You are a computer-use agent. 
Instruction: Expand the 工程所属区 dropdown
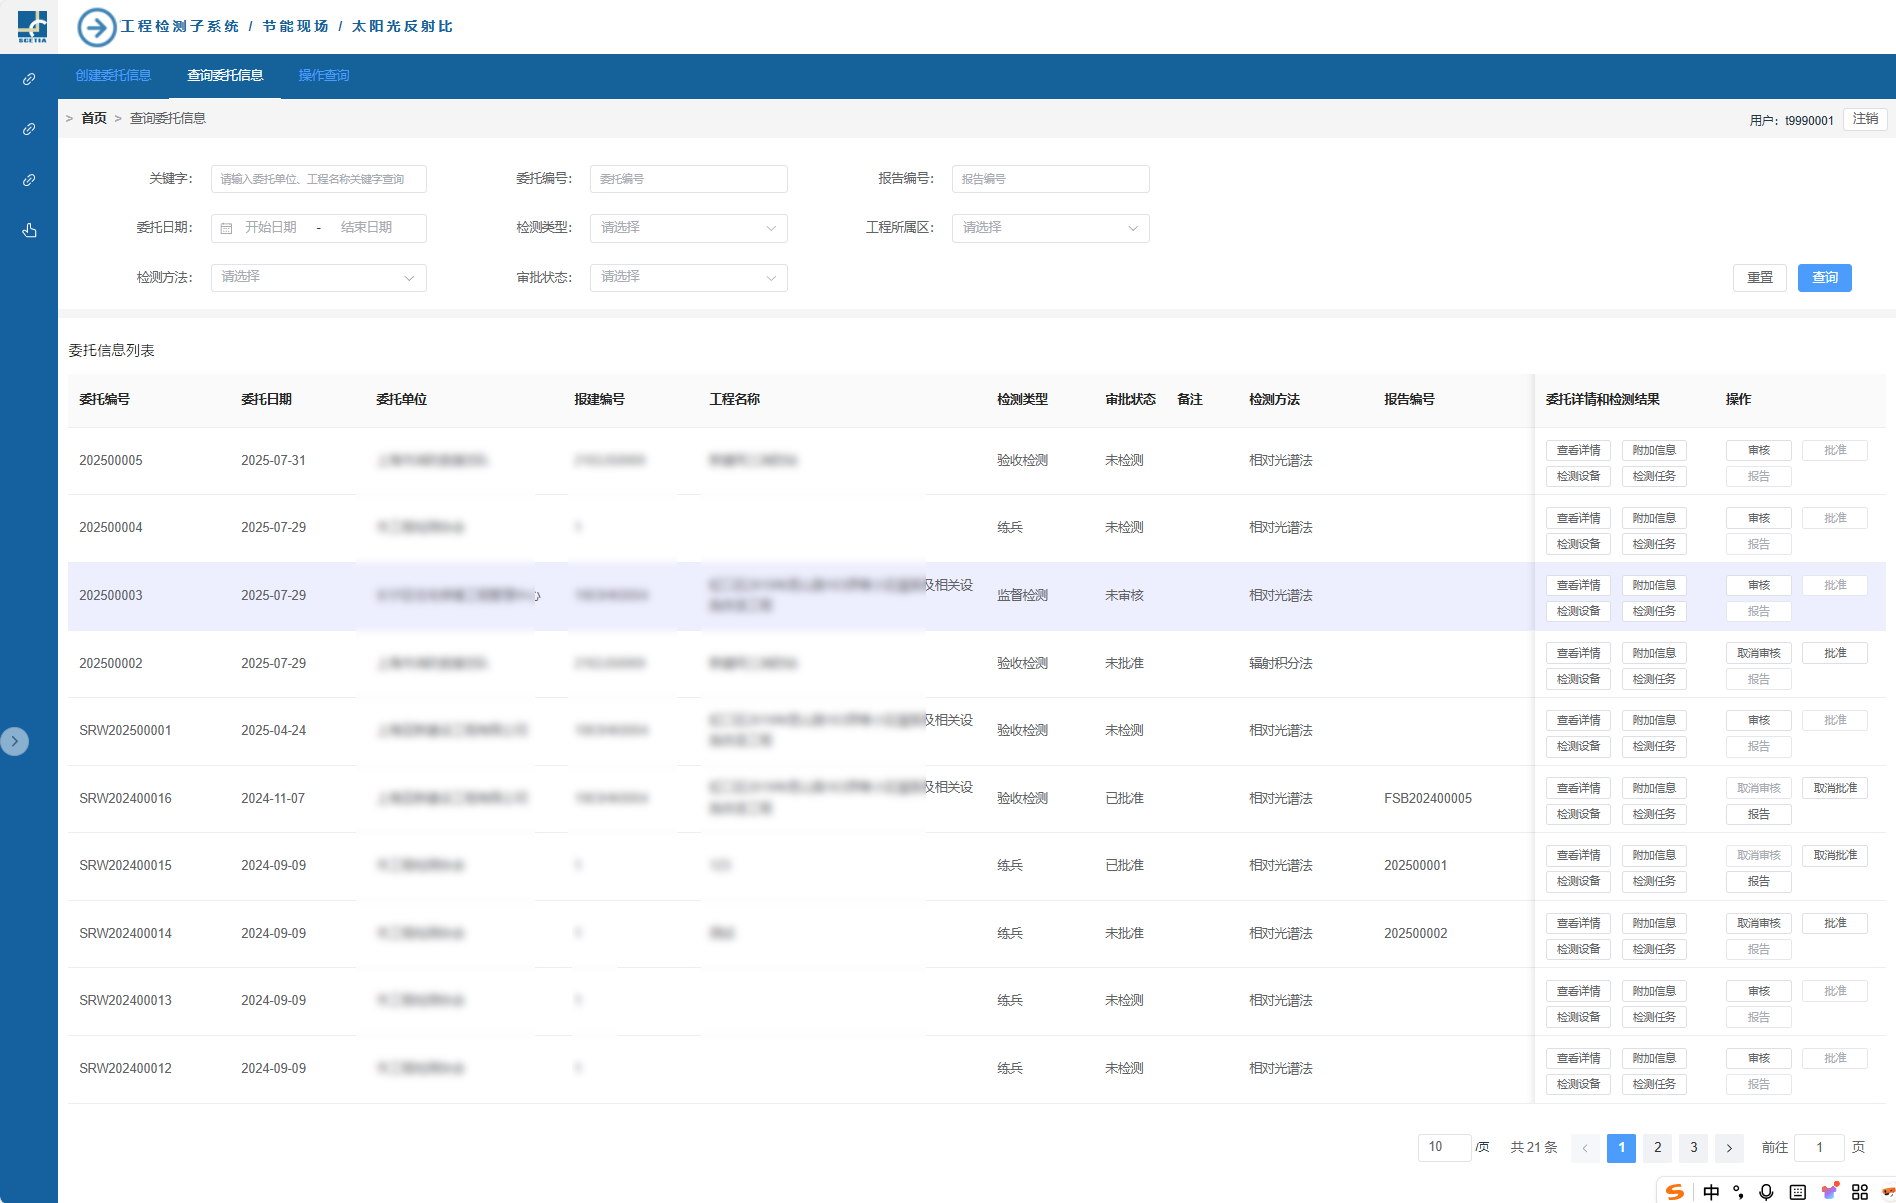(x=1050, y=228)
